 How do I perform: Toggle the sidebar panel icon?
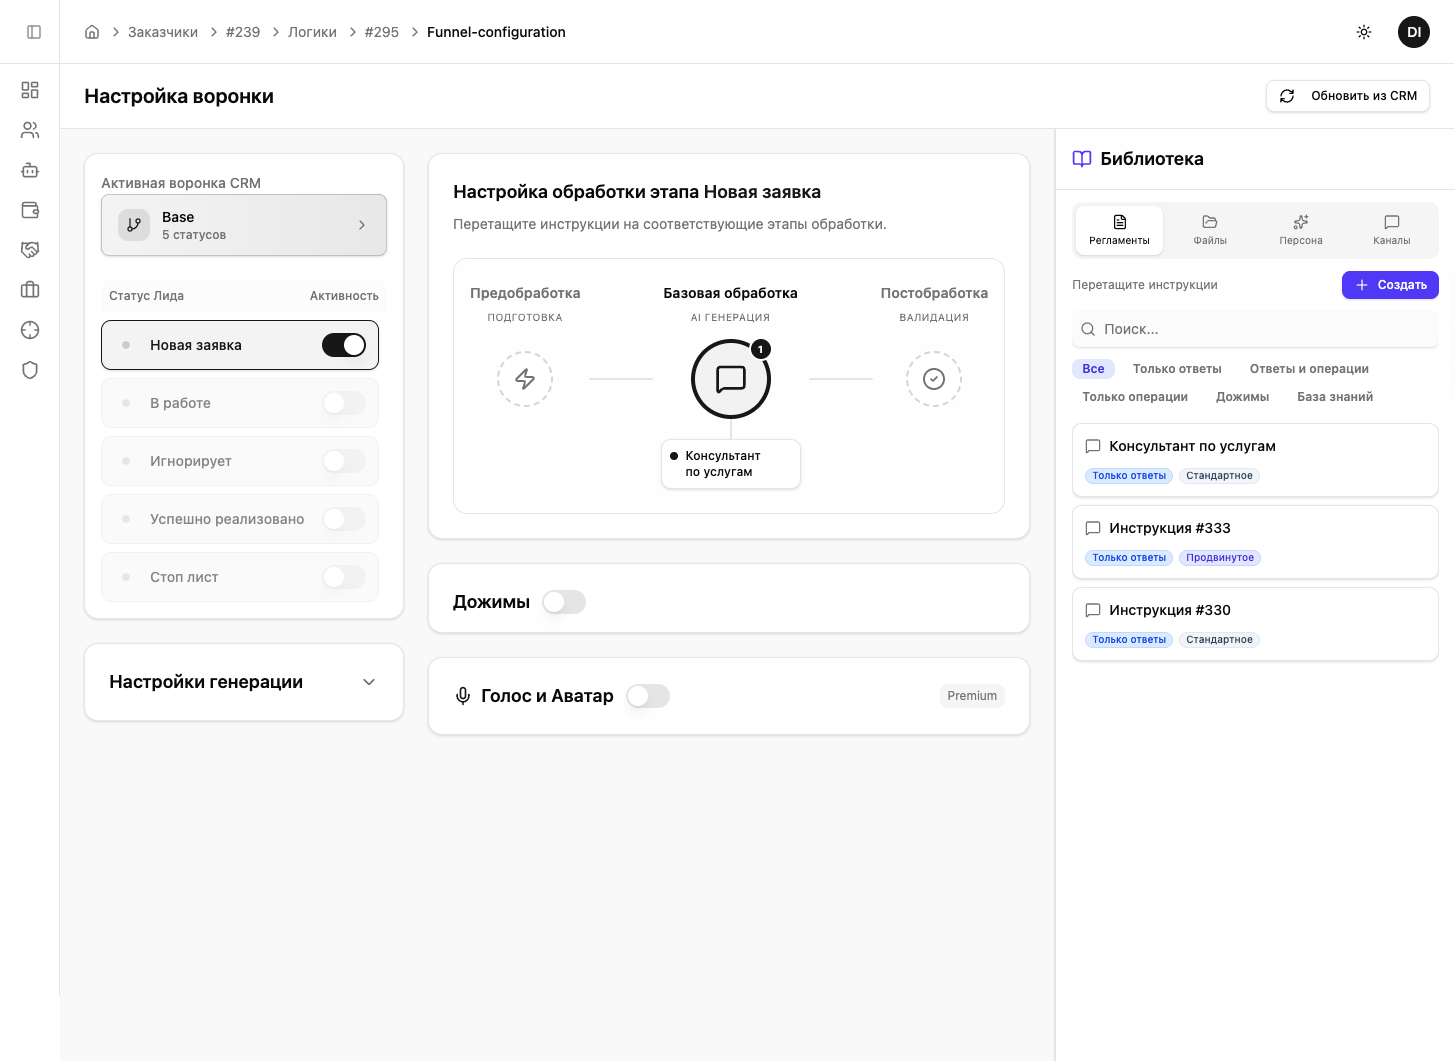[34, 32]
